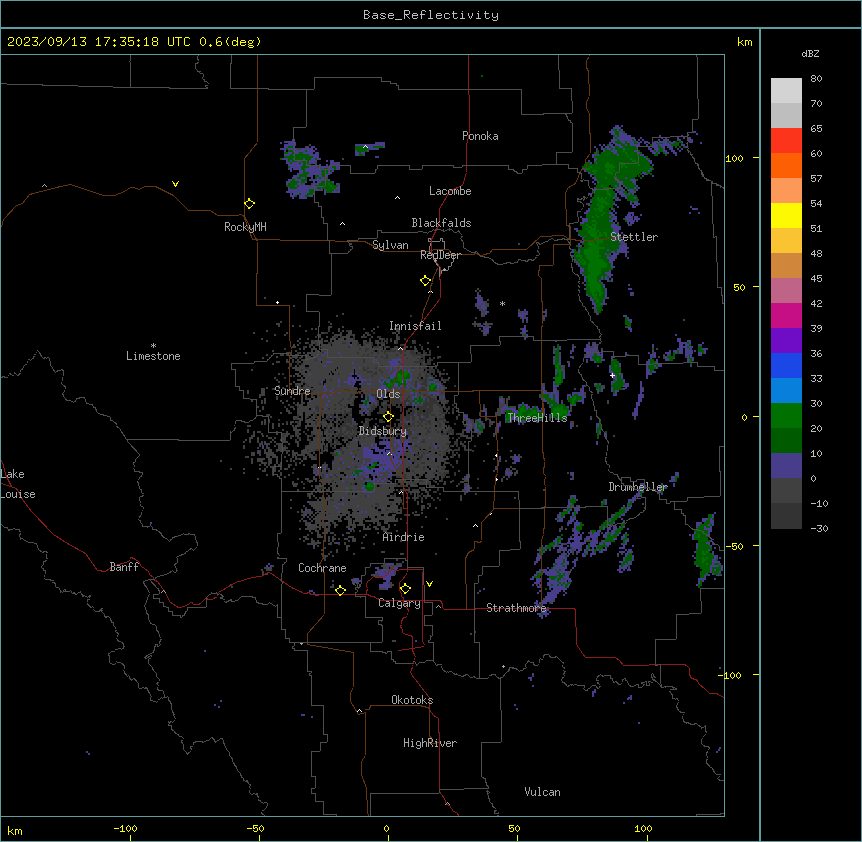
Task: Click the HighRiver town label
Action: point(430,743)
